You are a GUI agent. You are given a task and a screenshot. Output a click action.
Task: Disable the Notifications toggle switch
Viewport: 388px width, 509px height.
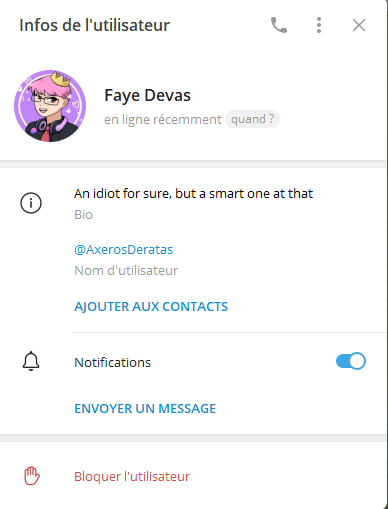[351, 361]
